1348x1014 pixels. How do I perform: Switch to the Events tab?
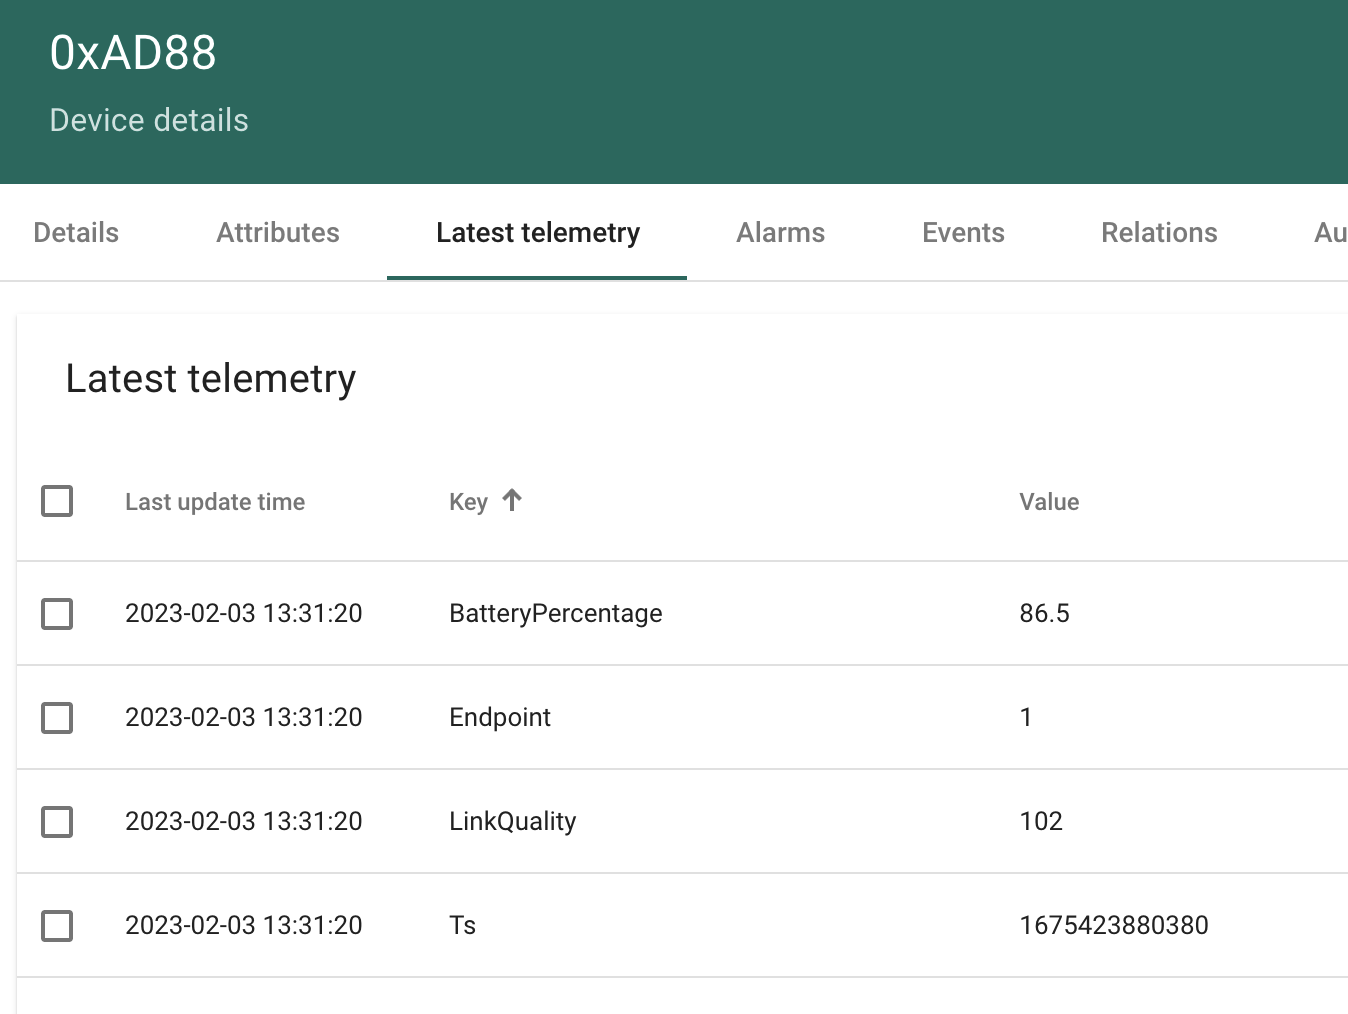click(x=962, y=232)
